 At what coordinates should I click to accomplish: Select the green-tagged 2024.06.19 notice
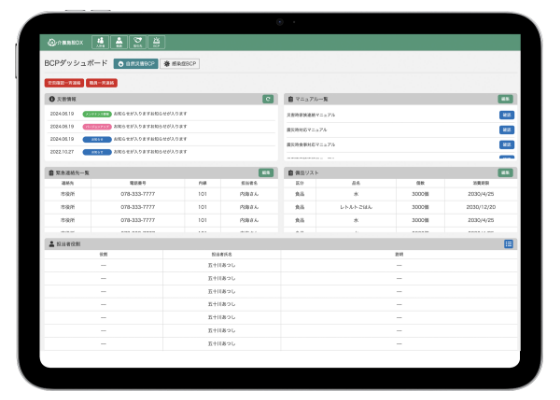161,114
